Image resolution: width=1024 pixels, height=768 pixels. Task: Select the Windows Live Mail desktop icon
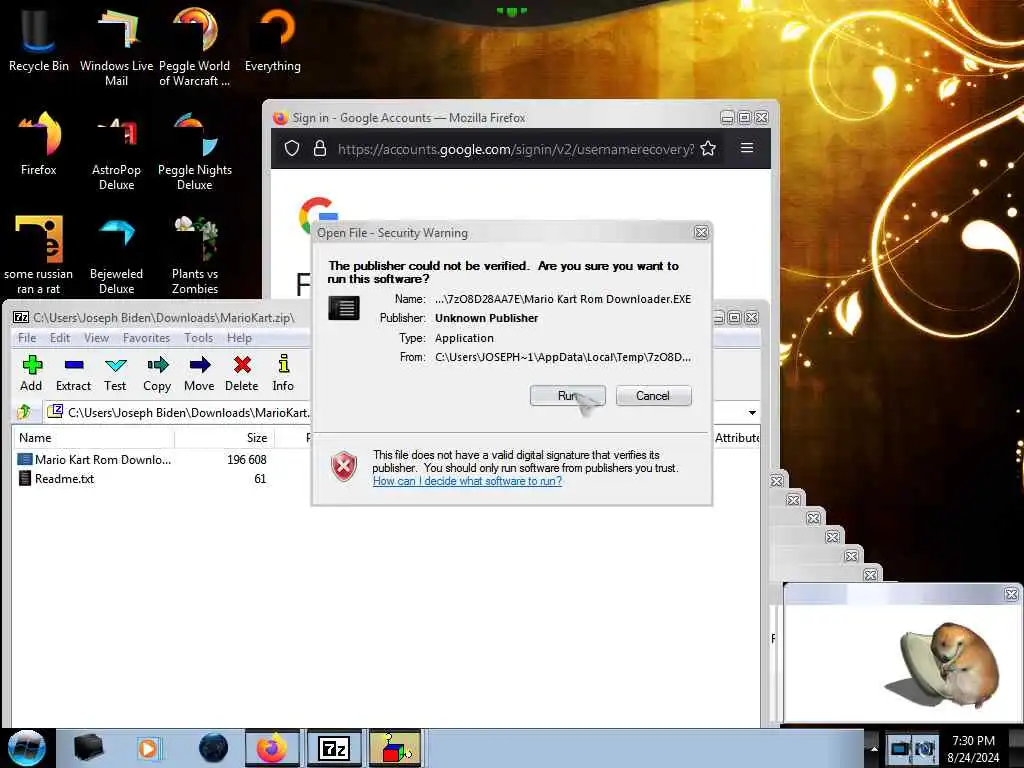click(x=116, y=48)
